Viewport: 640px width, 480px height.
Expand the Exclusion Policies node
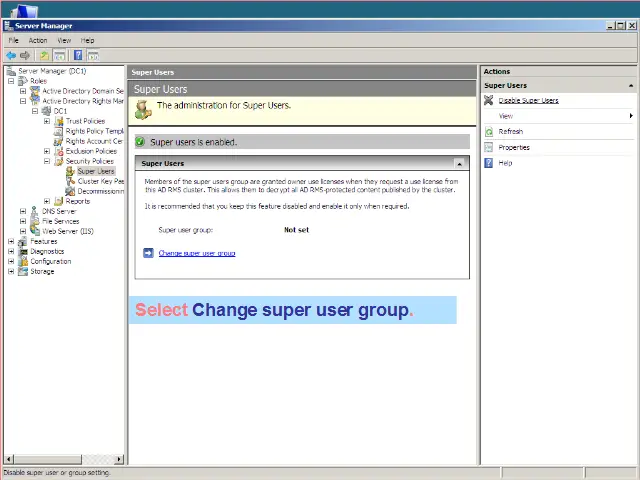pyautogui.click(x=47, y=151)
